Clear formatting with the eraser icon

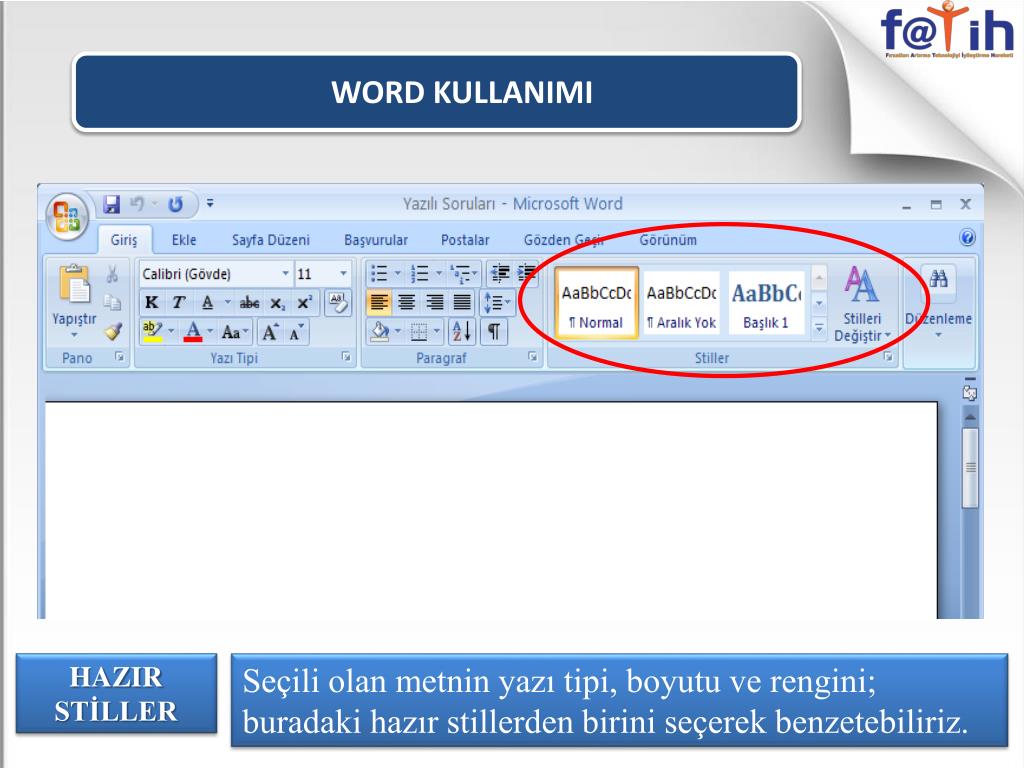point(338,303)
